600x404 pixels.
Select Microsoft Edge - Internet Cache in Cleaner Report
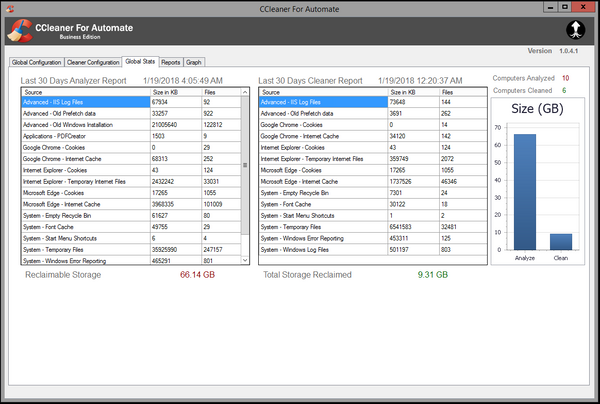point(373,182)
